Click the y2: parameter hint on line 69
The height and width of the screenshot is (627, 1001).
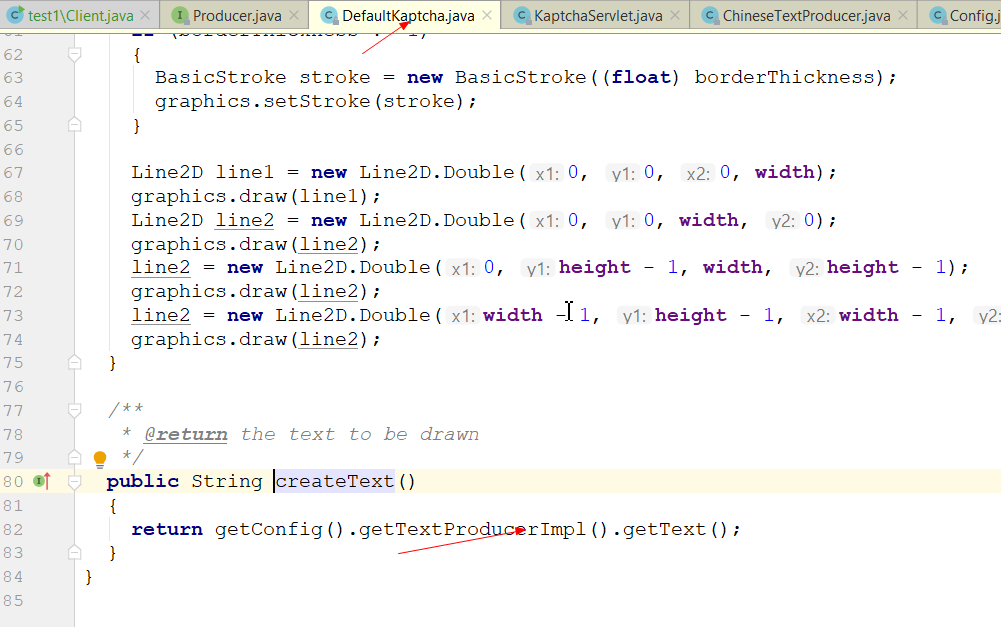783,221
